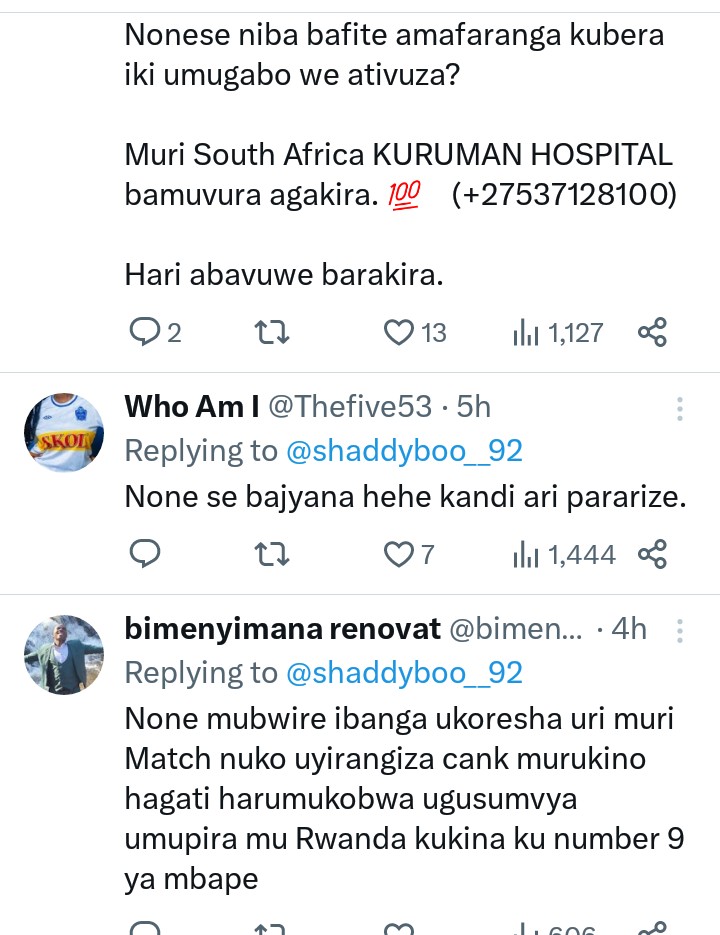Open @shaddyboo__92 link in Who Am I's reply

(x=404, y=451)
